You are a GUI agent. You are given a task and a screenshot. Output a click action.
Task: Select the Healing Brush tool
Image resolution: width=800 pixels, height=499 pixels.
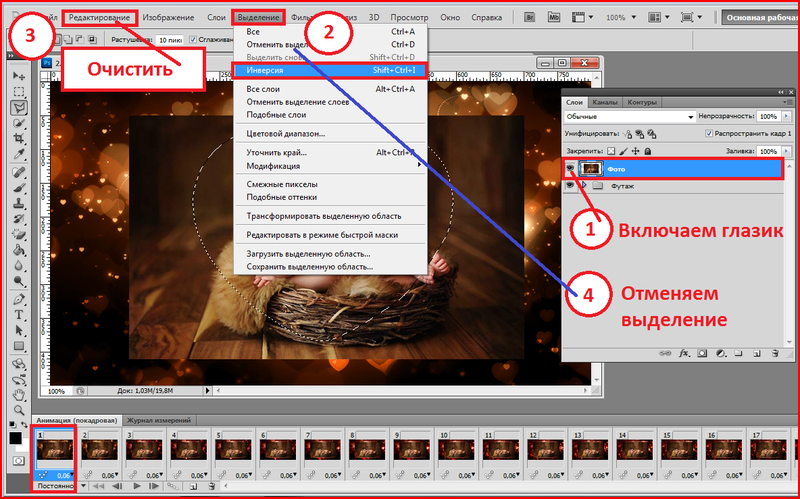pyautogui.click(x=19, y=172)
